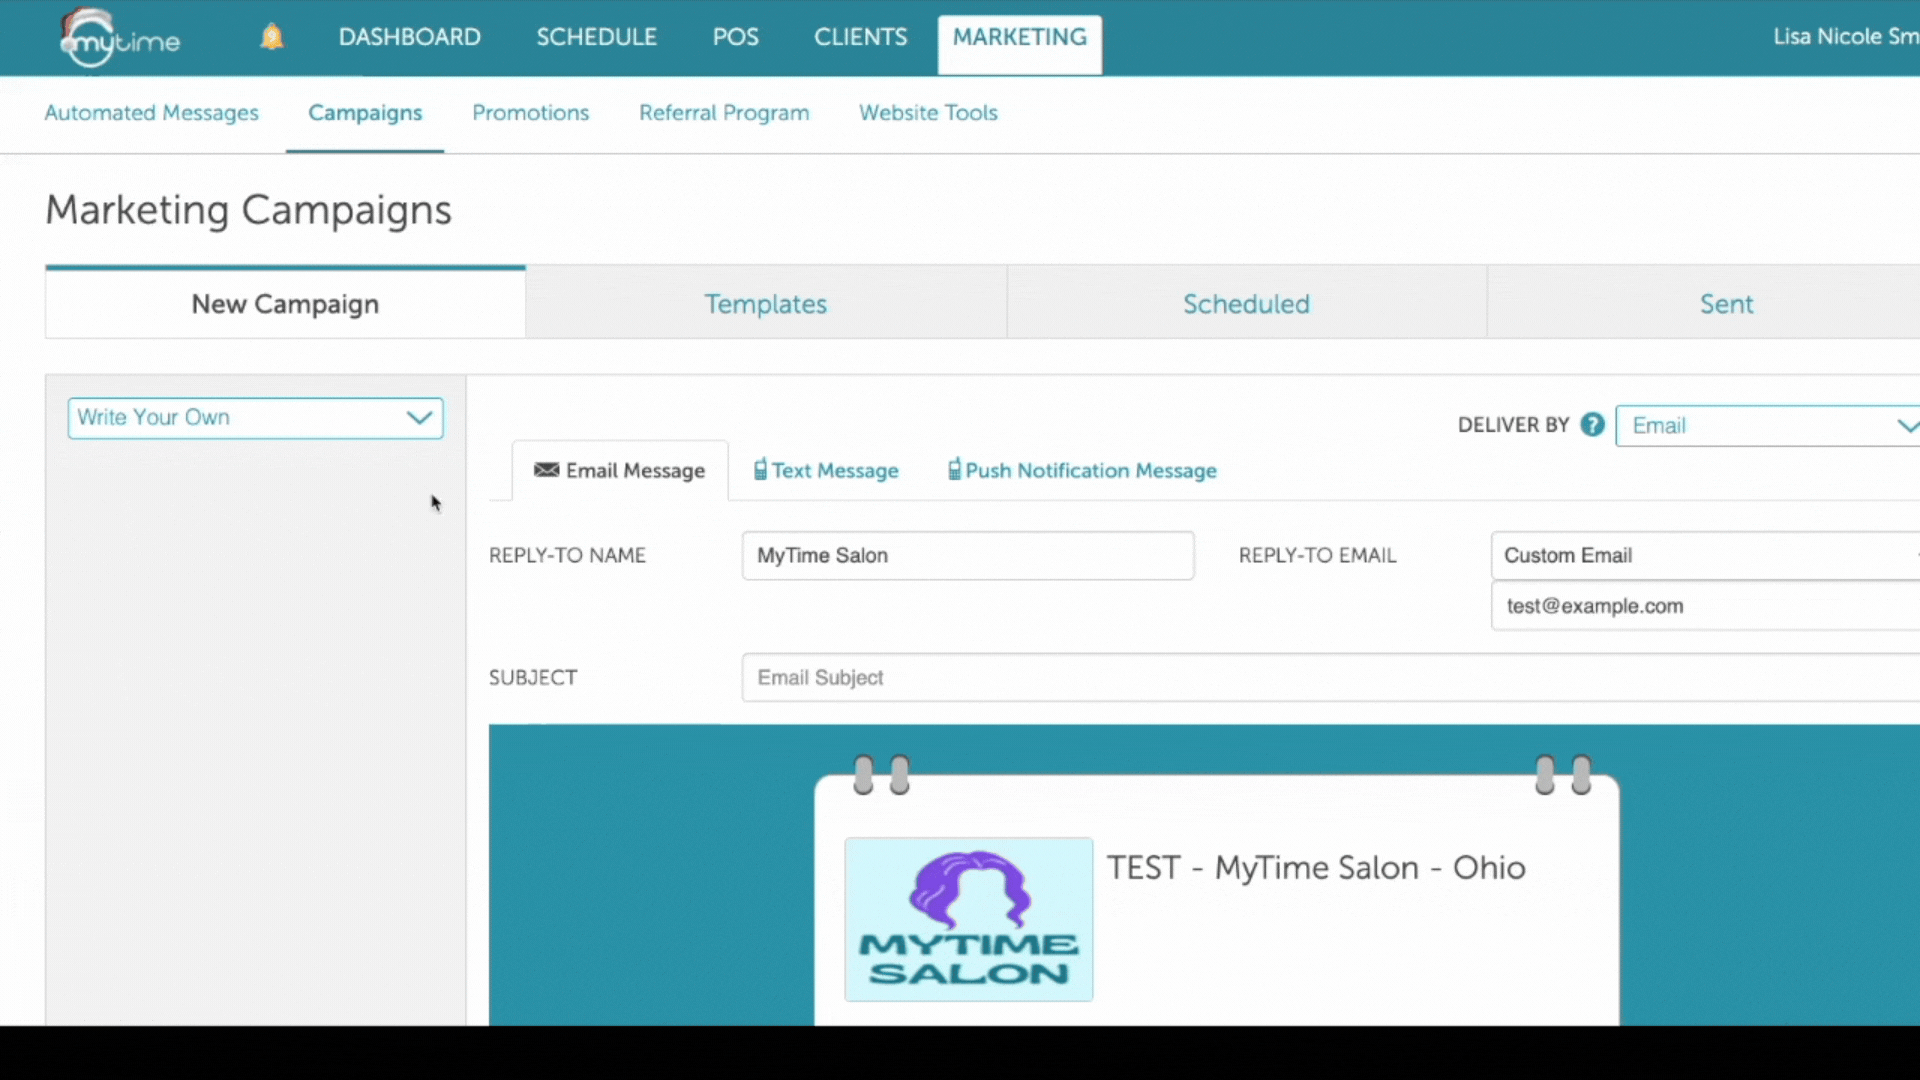Viewport: 1920px width, 1080px height.
Task: Open Referral Program page
Action: click(x=724, y=113)
